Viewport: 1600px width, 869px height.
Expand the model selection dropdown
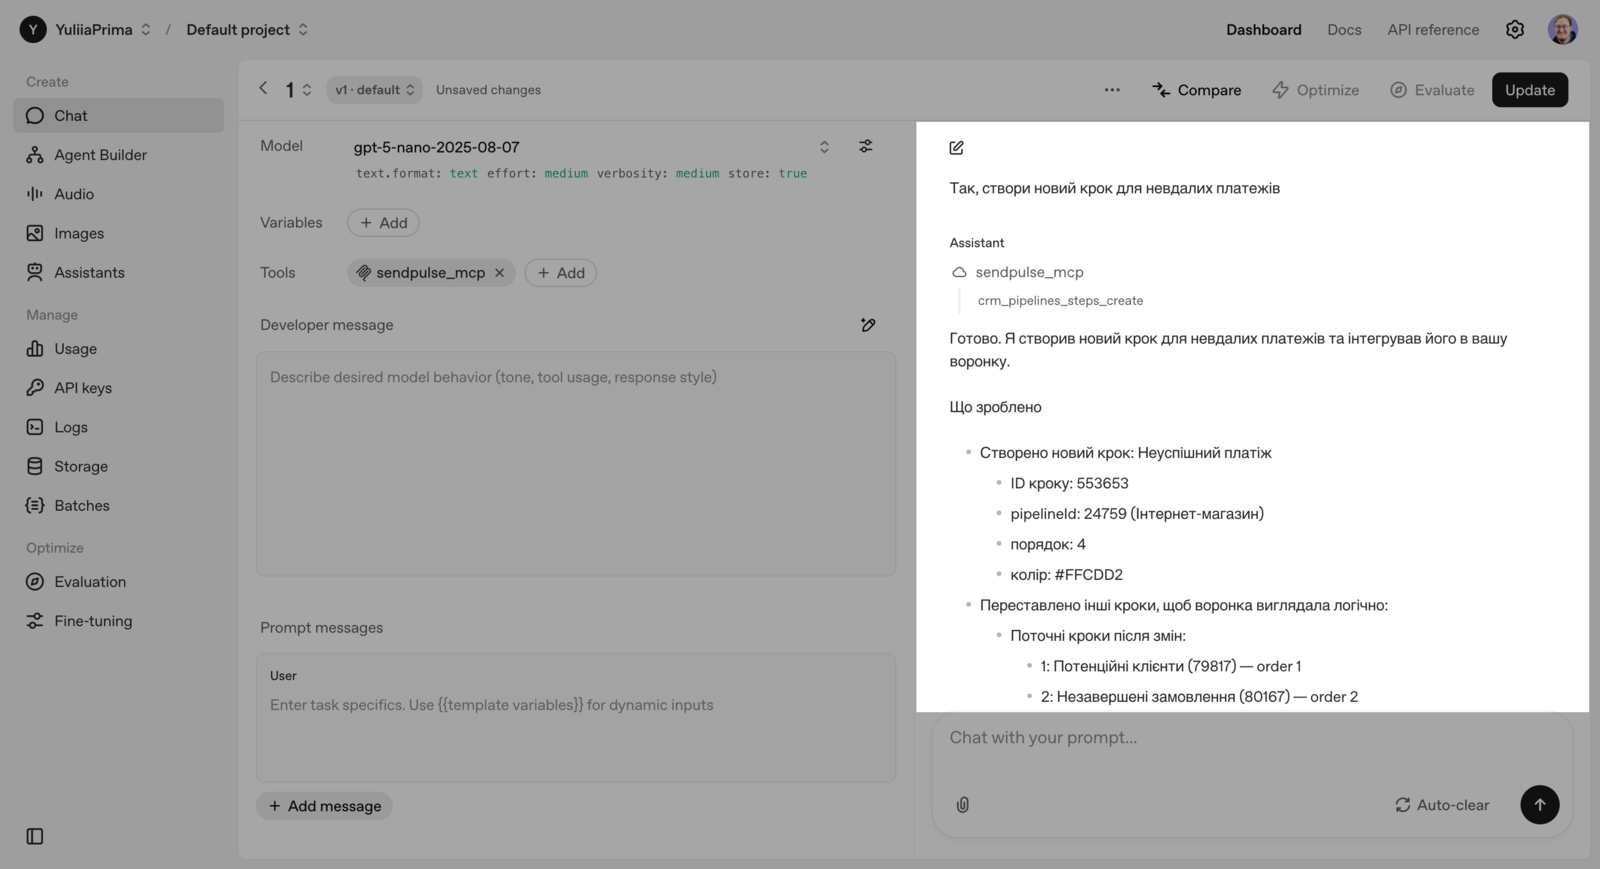824,147
